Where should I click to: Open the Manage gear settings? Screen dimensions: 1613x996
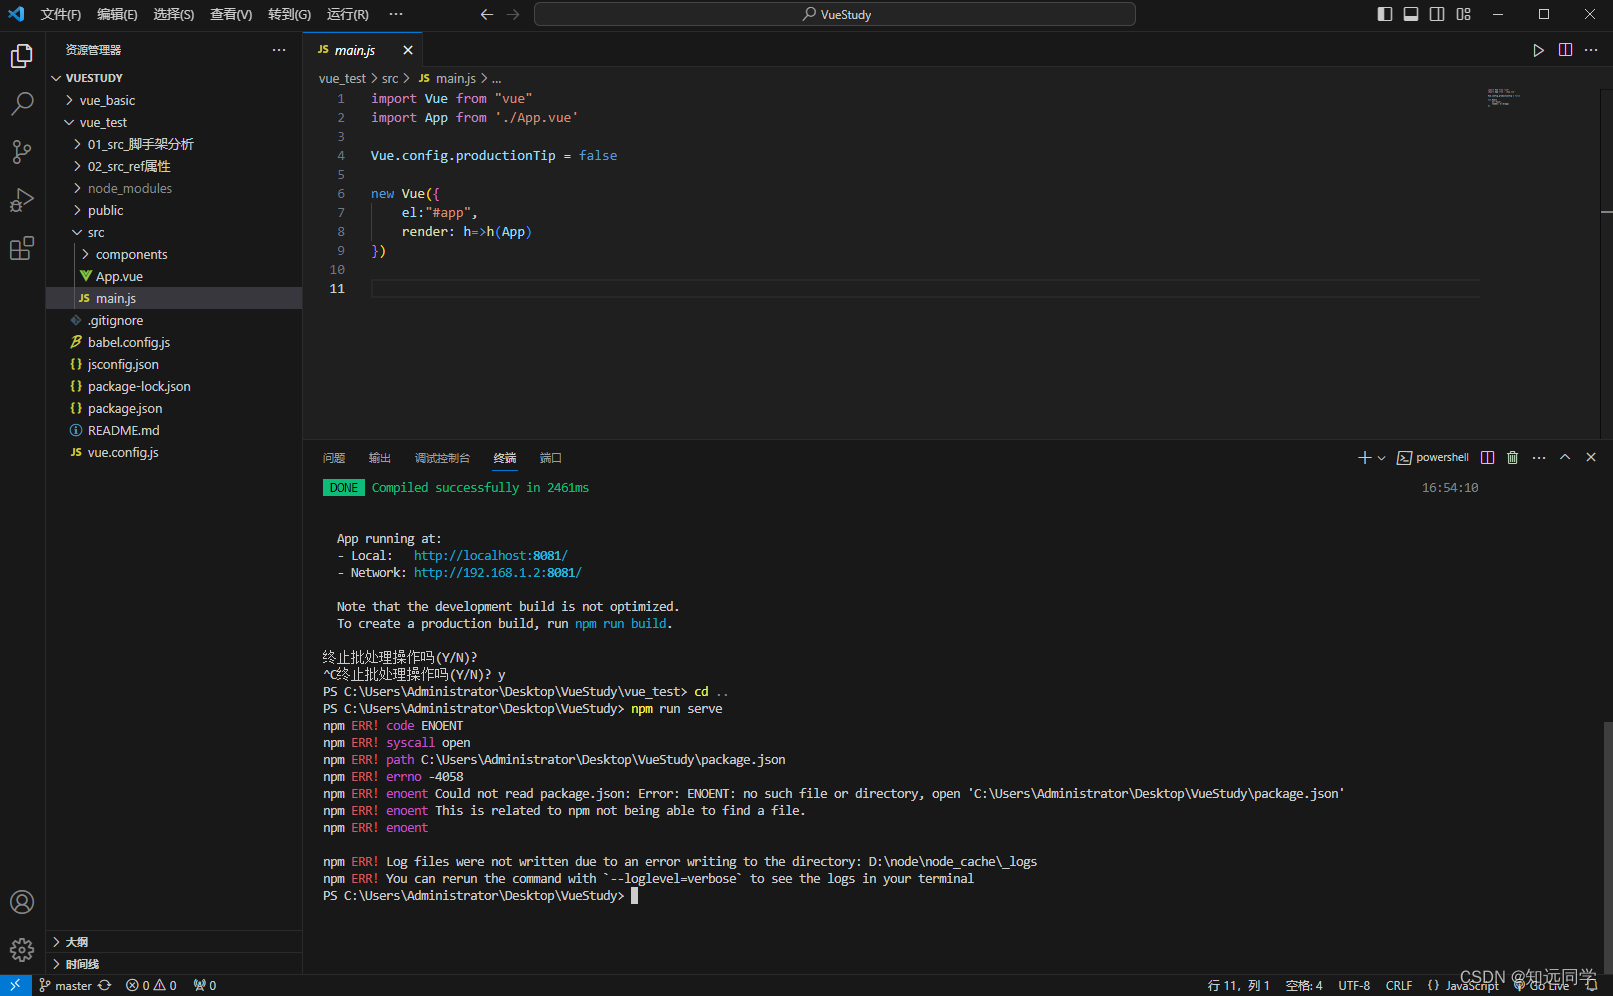tap(22, 950)
